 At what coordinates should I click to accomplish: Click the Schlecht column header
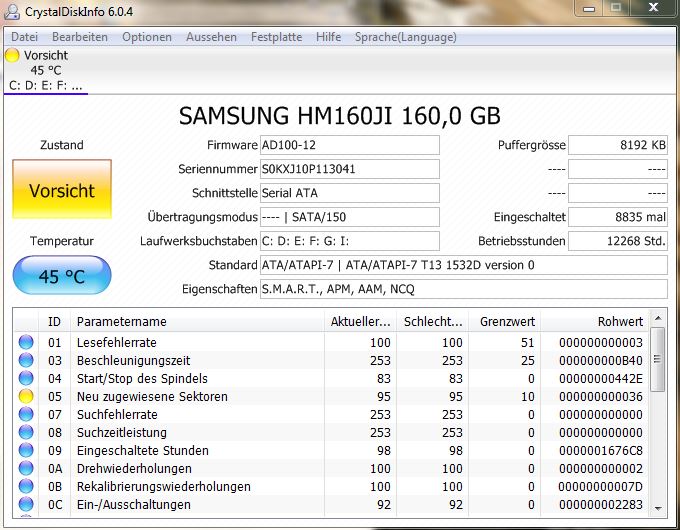click(x=432, y=321)
